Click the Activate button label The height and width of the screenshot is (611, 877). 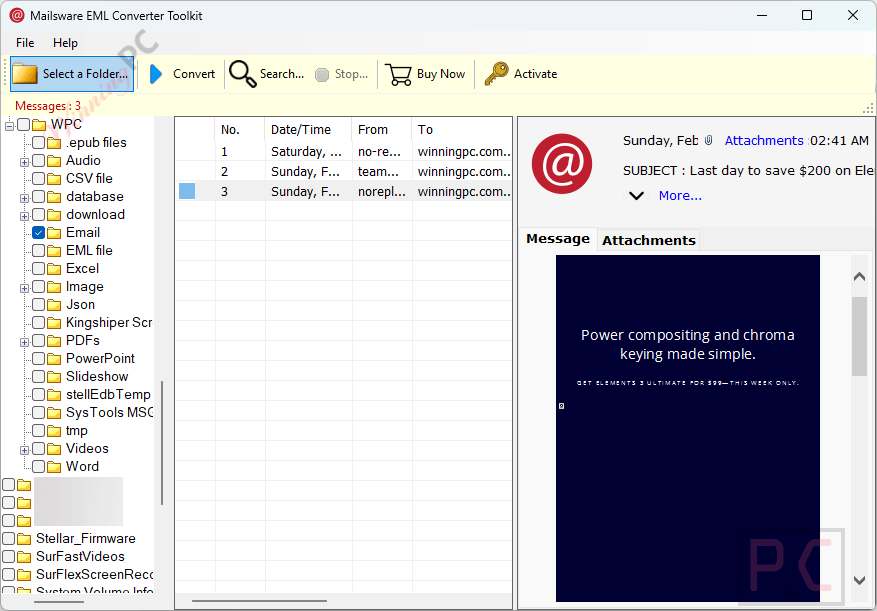(x=535, y=74)
